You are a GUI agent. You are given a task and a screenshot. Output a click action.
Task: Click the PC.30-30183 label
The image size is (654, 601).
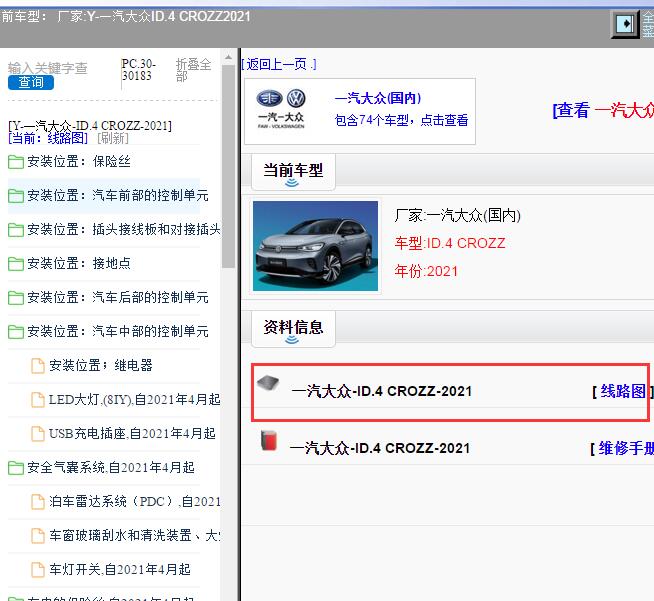139,70
